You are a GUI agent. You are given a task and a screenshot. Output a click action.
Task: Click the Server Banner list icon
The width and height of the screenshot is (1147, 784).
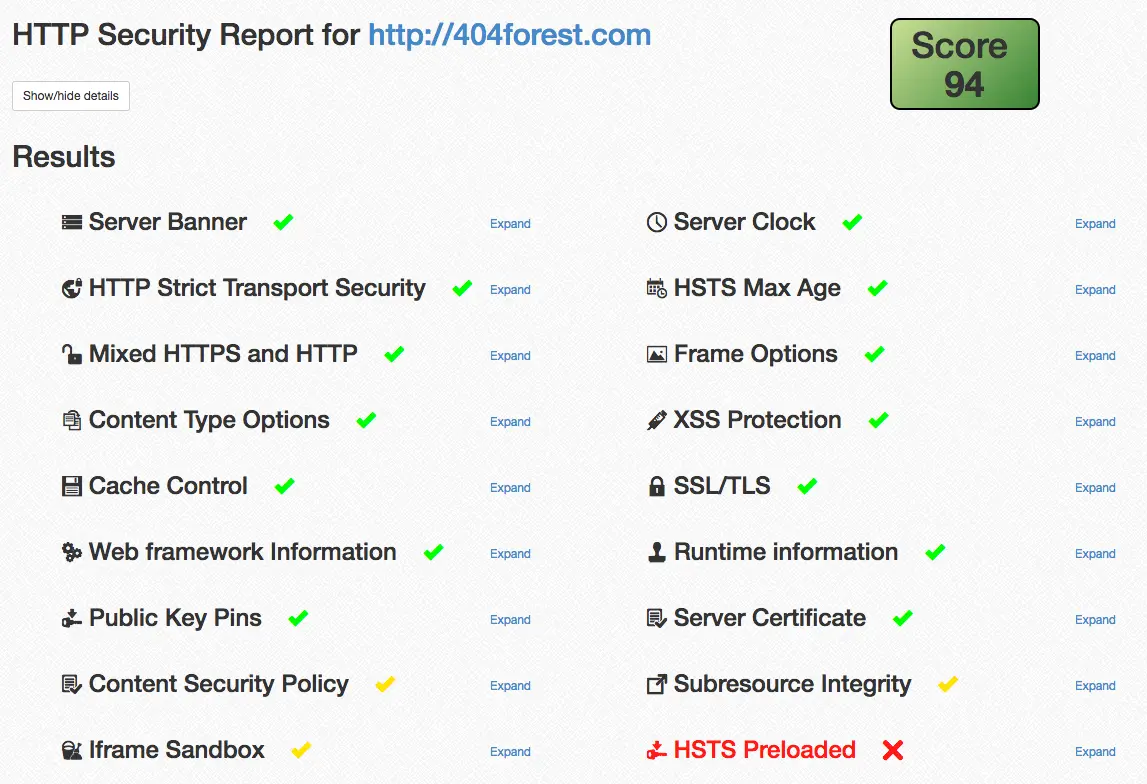[x=71, y=222]
